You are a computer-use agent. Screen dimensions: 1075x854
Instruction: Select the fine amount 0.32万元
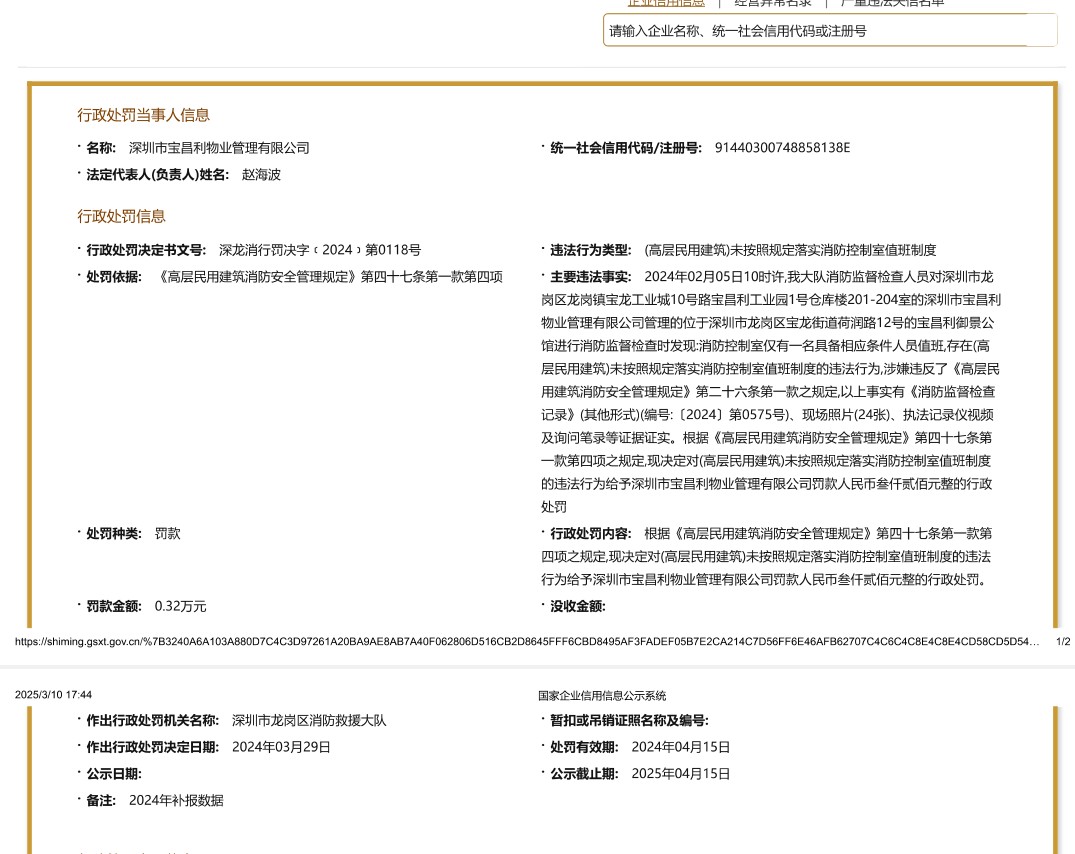(x=180, y=607)
